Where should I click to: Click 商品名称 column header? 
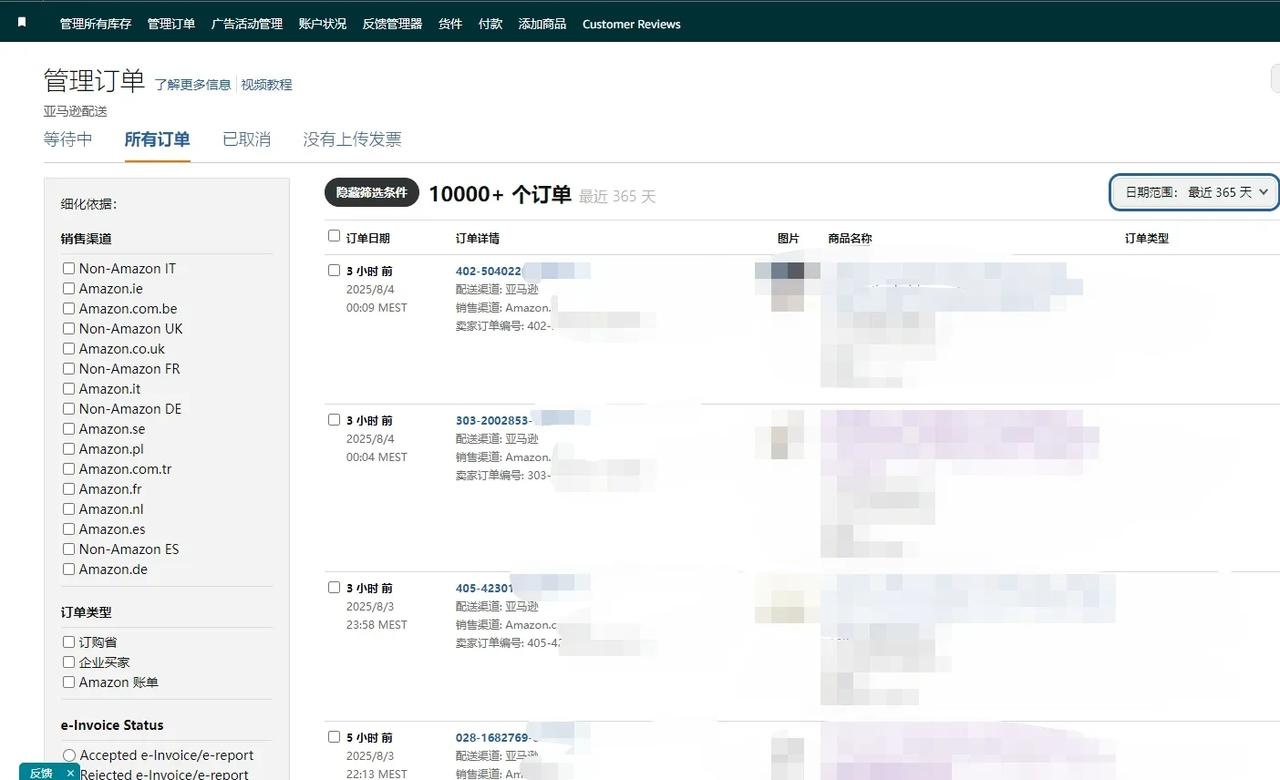pyautogui.click(x=850, y=238)
